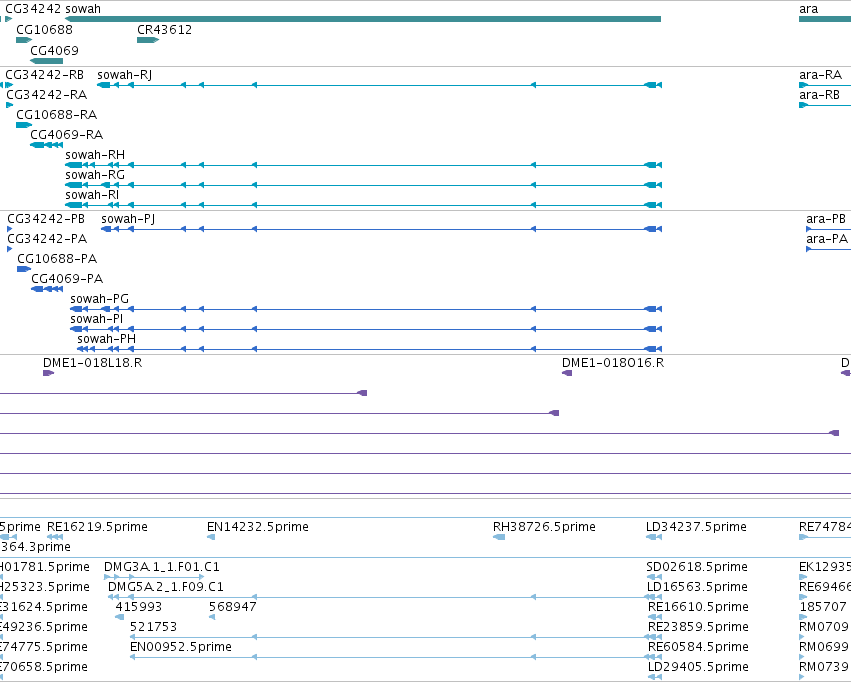Select the ara-RB transcript

[825, 105]
